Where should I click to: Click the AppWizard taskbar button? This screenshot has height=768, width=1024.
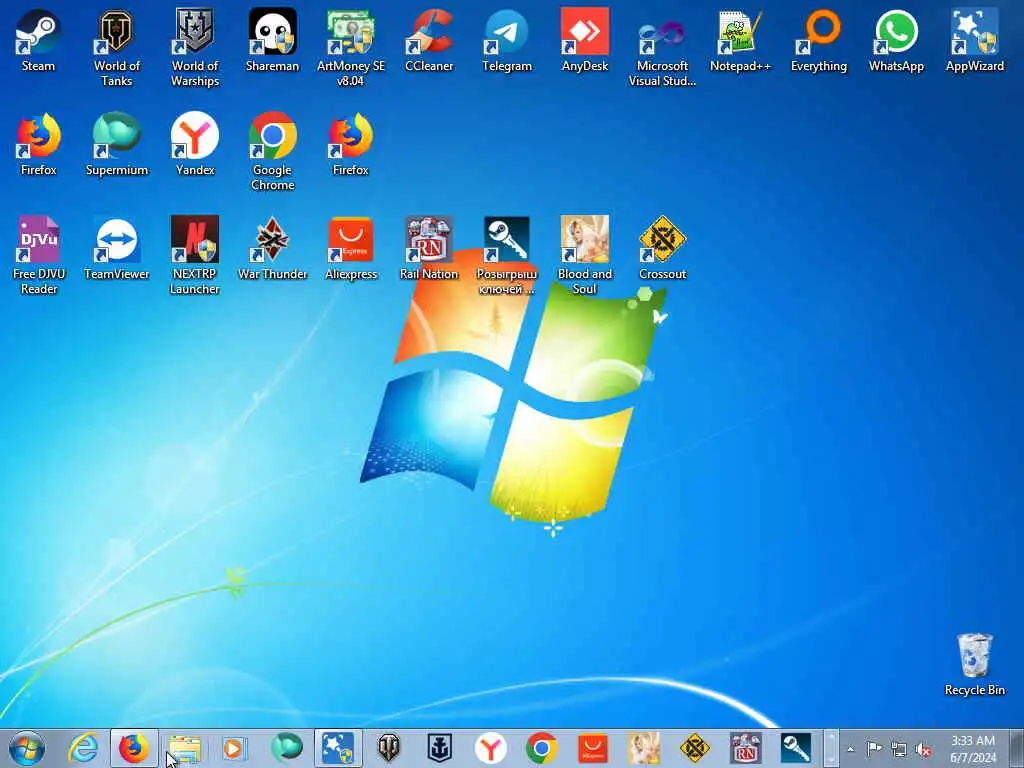pyautogui.click(x=338, y=748)
